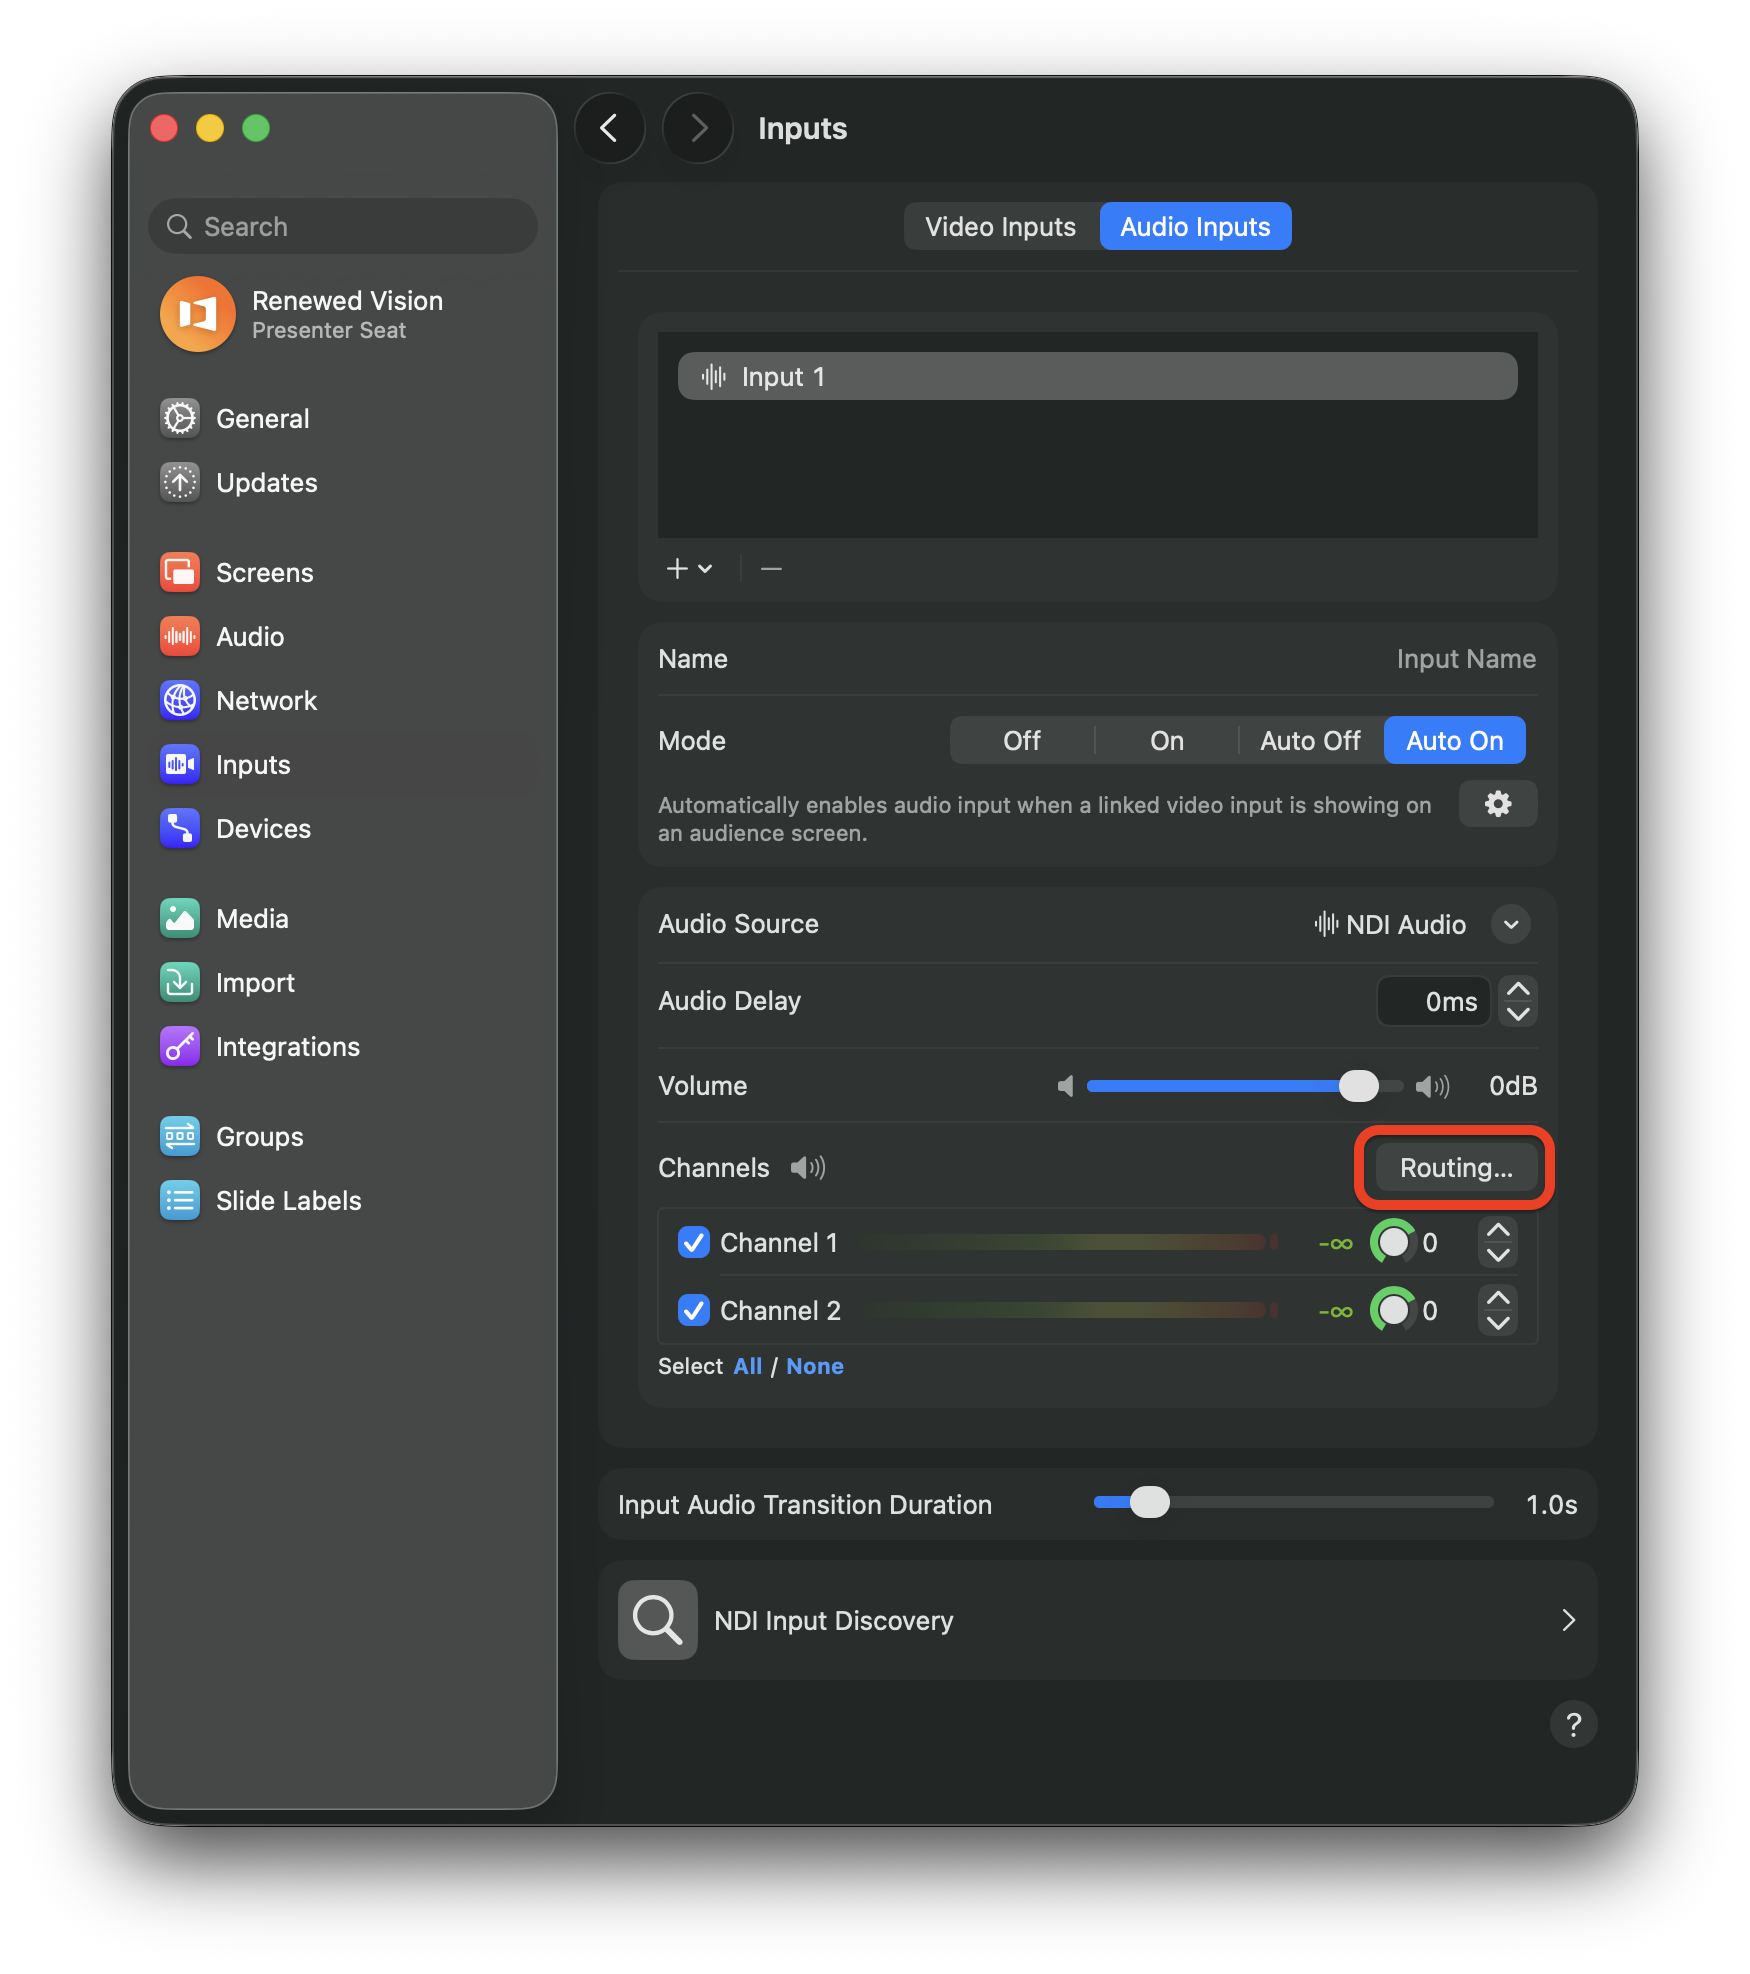Click the Volume slider handle
Viewport: 1750px width, 1974px height.
1358,1086
